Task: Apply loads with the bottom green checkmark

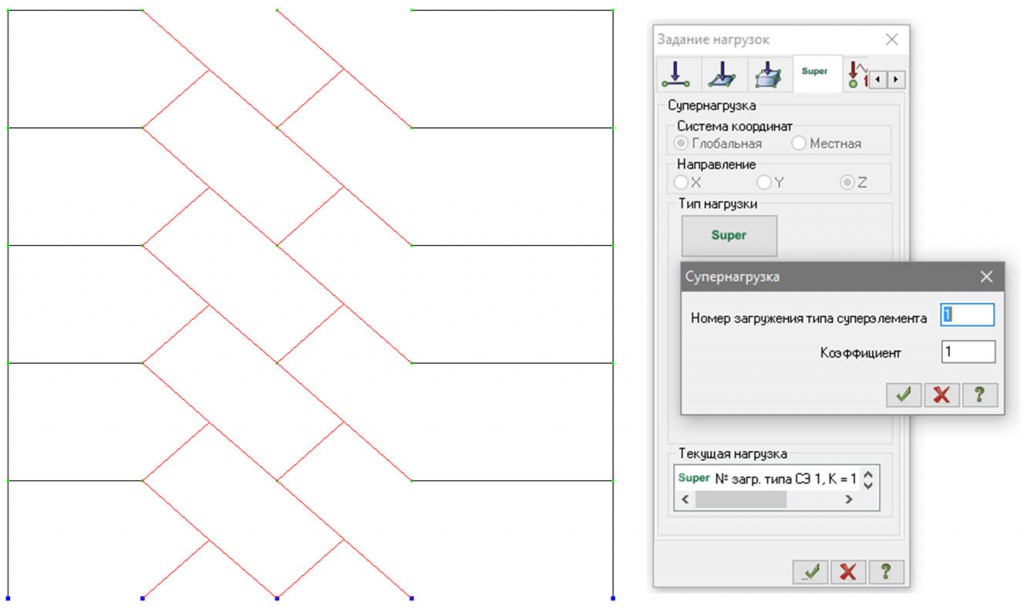Action: point(810,571)
